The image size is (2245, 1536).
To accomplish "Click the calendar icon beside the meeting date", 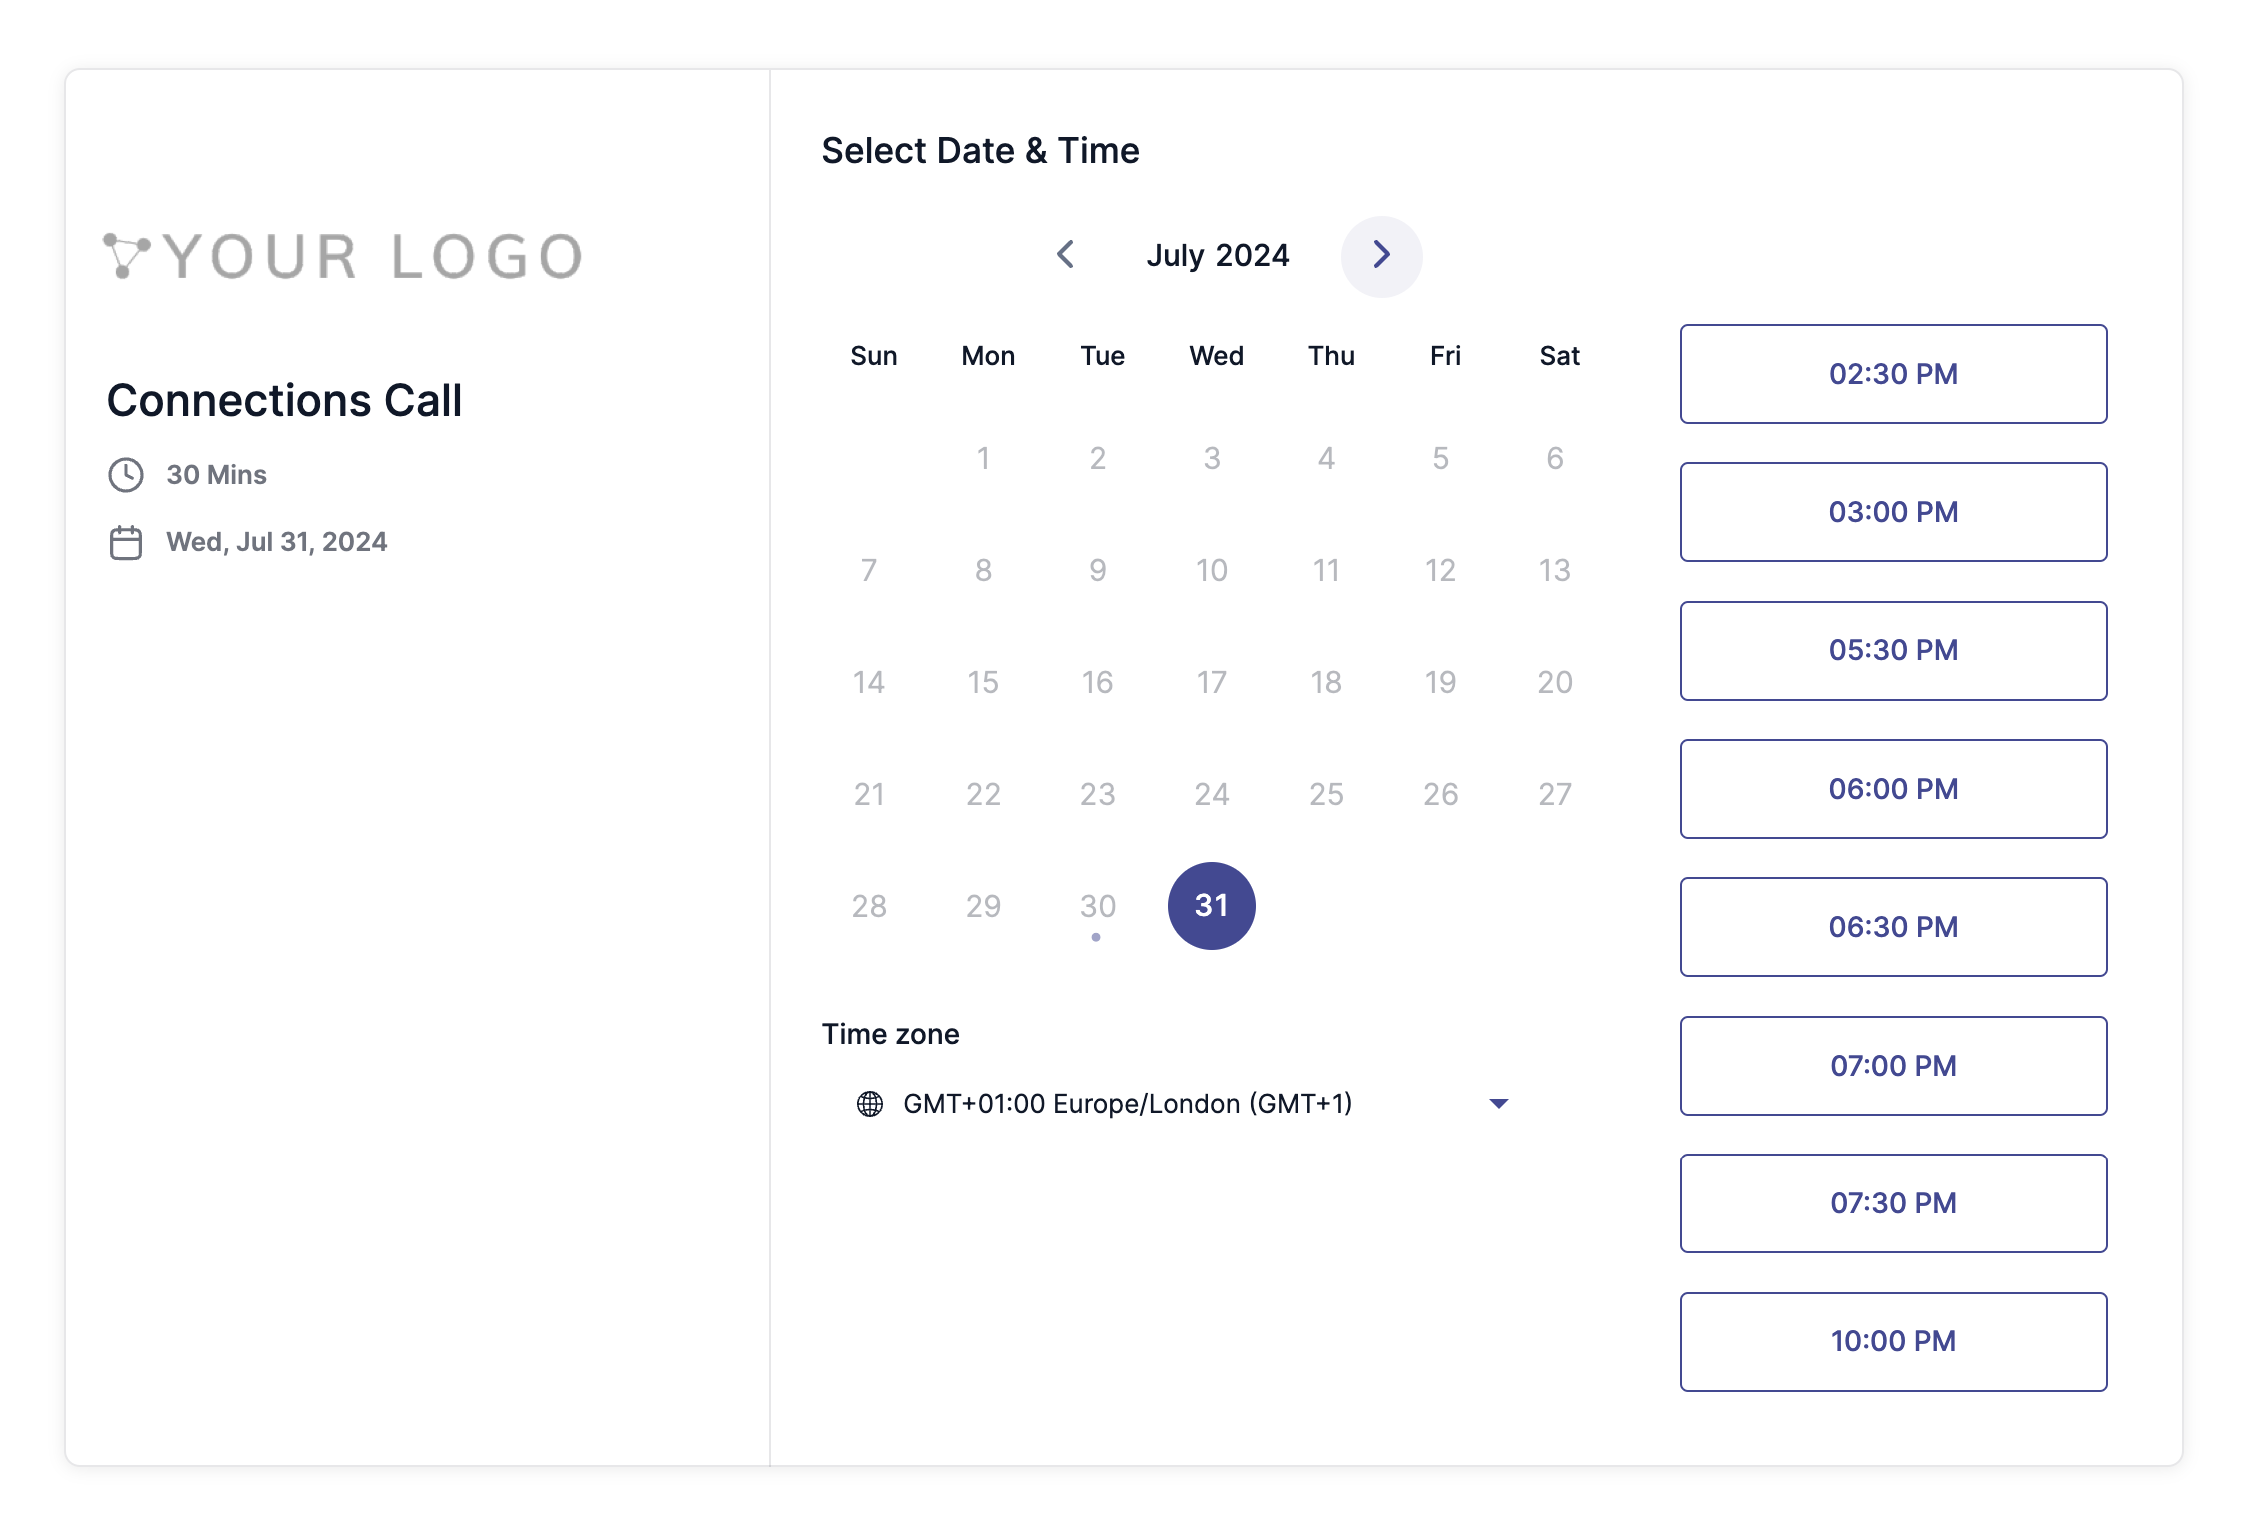I will [x=126, y=541].
